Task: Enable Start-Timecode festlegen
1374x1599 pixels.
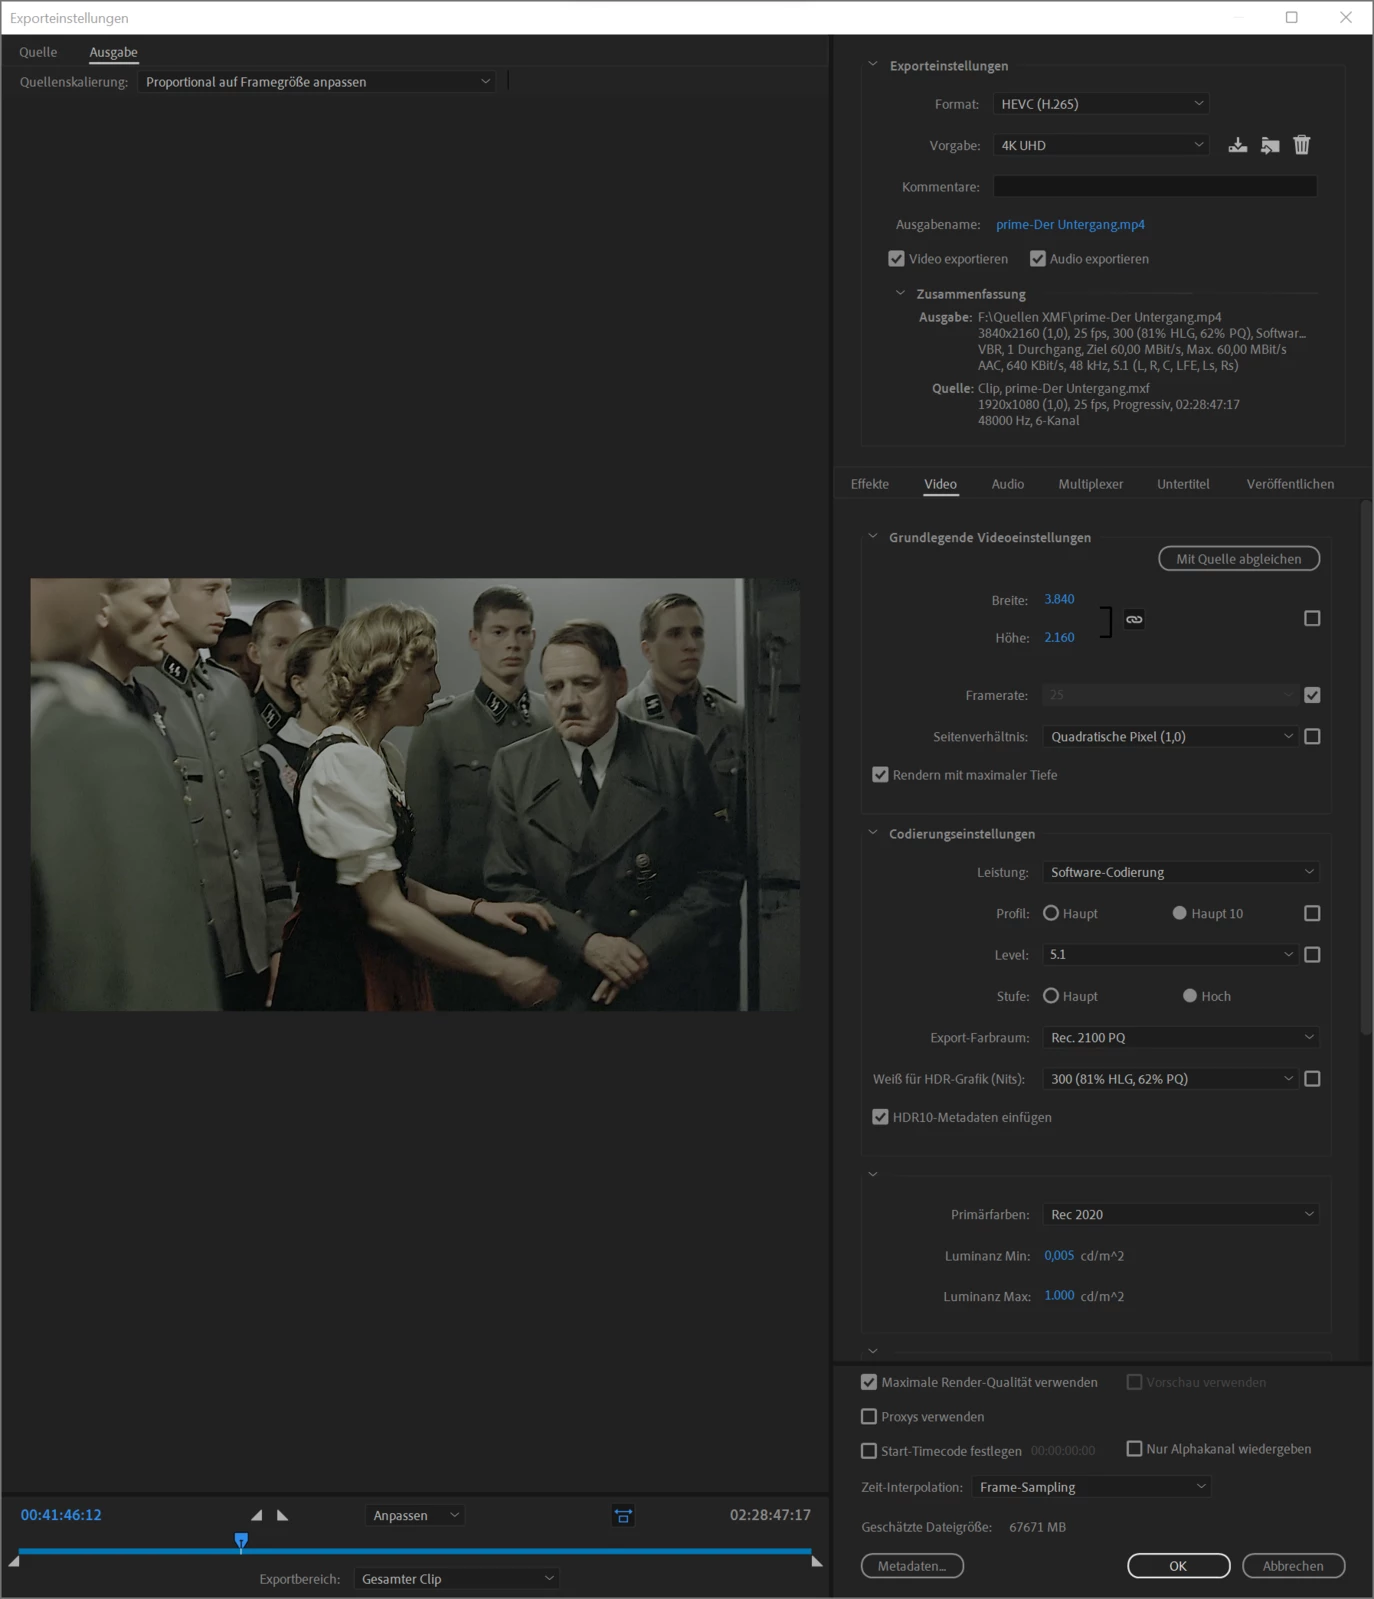Action: pyautogui.click(x=869, y=1451)
